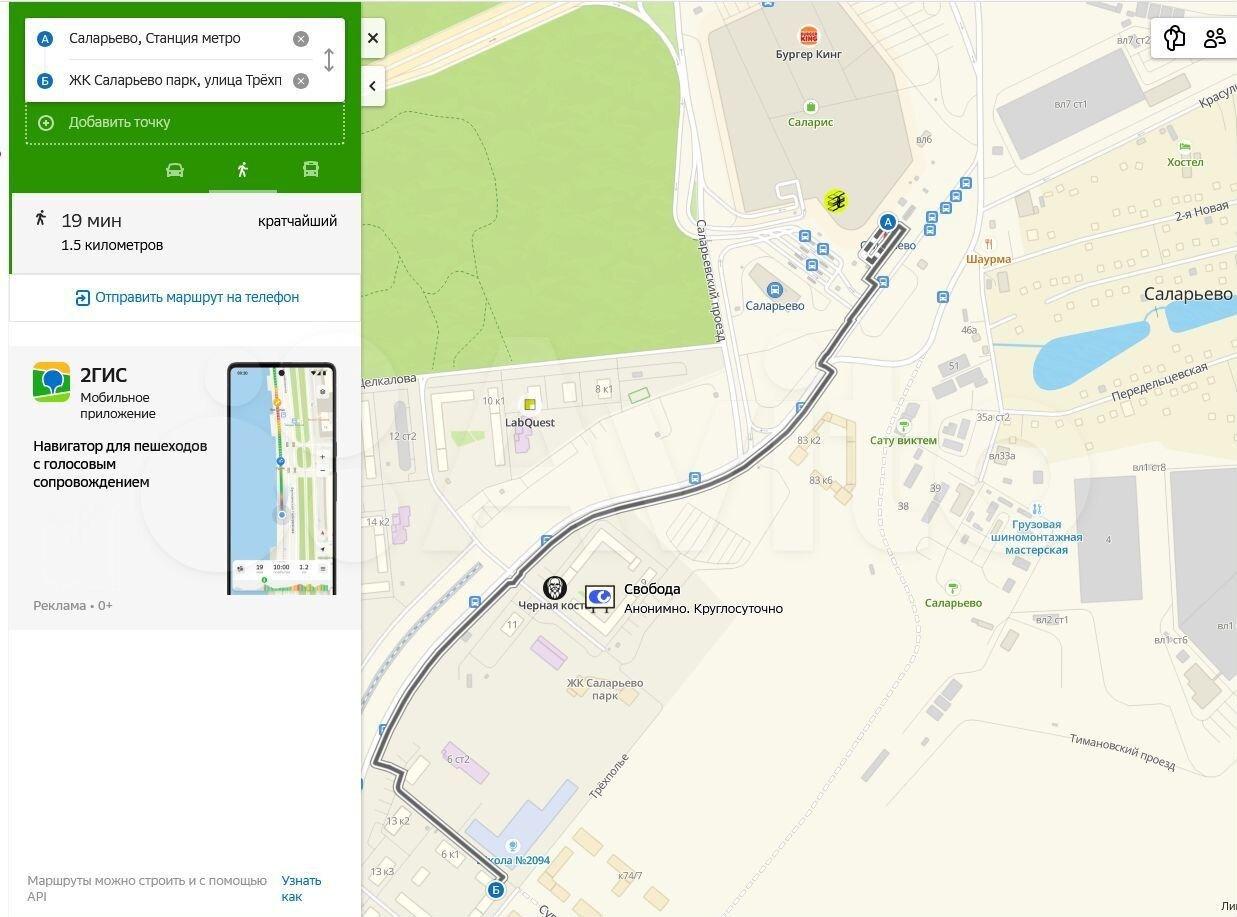
Task: Open the 2ГИС mobile app logo
Action: point(51,383)
